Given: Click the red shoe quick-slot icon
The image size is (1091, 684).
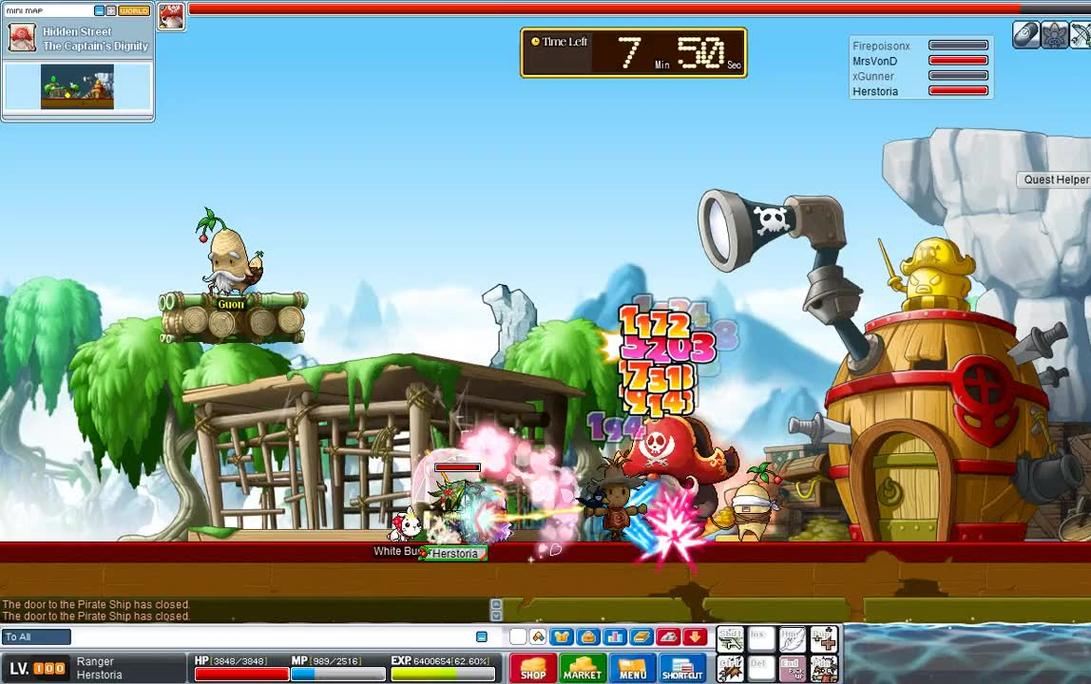Looking at the screenshot, I should (668, 637).
